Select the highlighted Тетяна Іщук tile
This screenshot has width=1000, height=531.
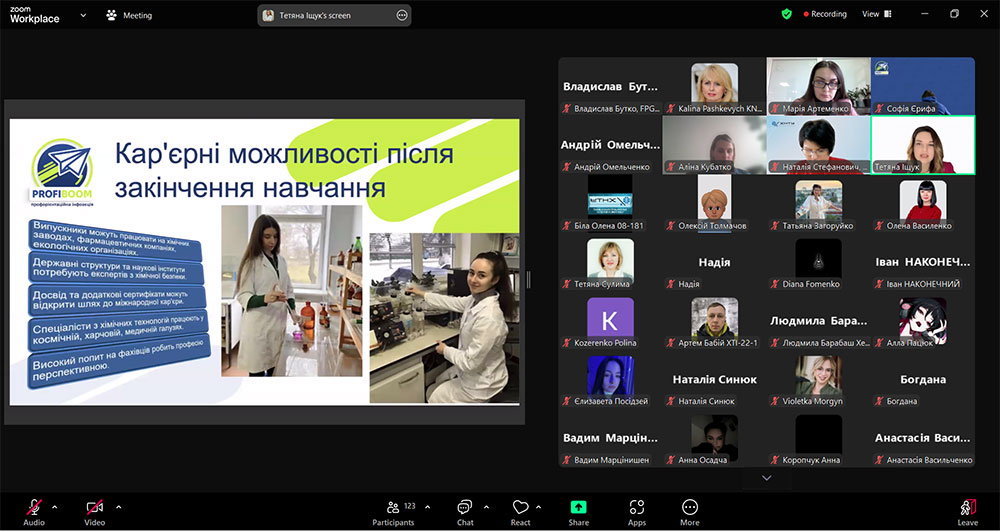click(x=923, y=145)
